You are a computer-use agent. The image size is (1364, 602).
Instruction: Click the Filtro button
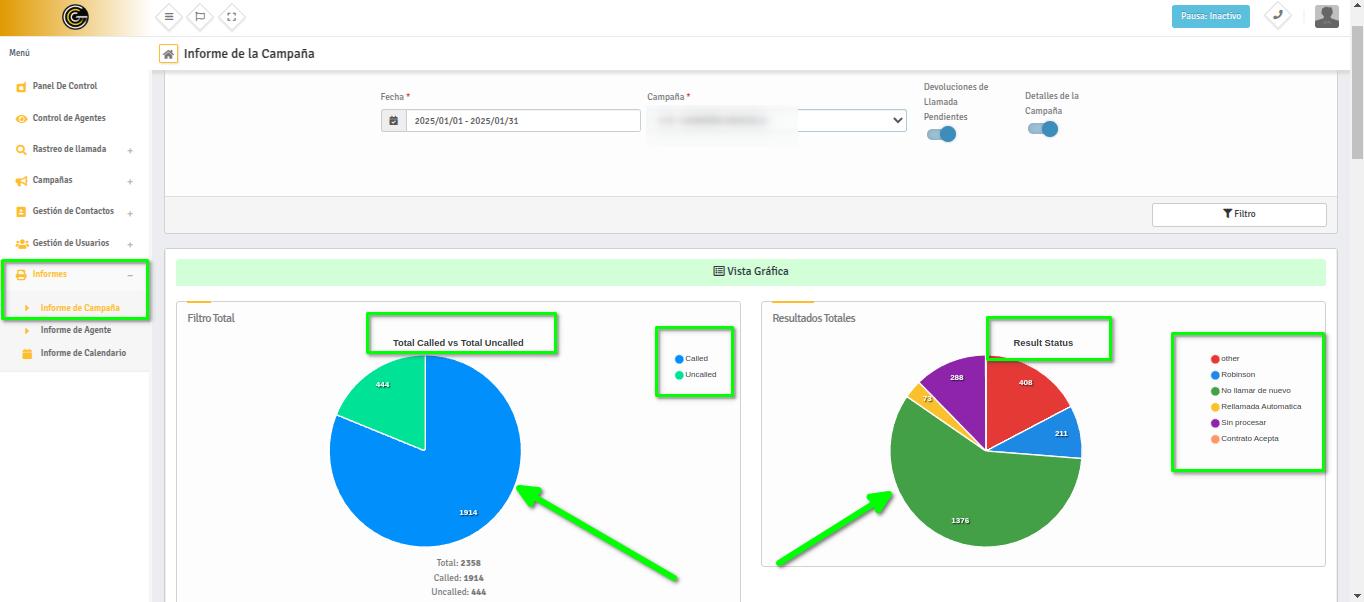click(x=1238, y=214)
